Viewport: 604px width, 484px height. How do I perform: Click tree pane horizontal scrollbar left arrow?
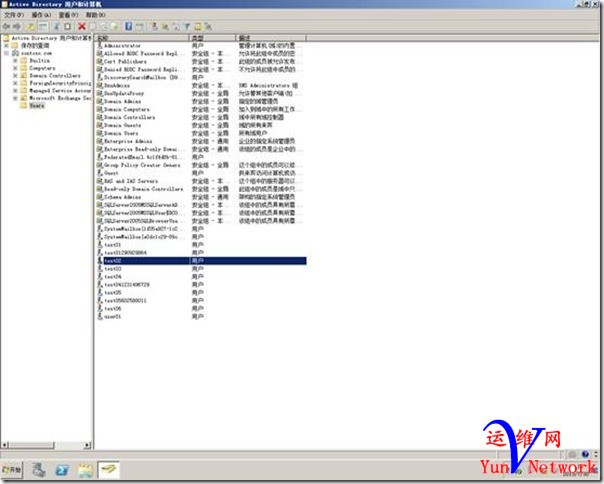5,445
